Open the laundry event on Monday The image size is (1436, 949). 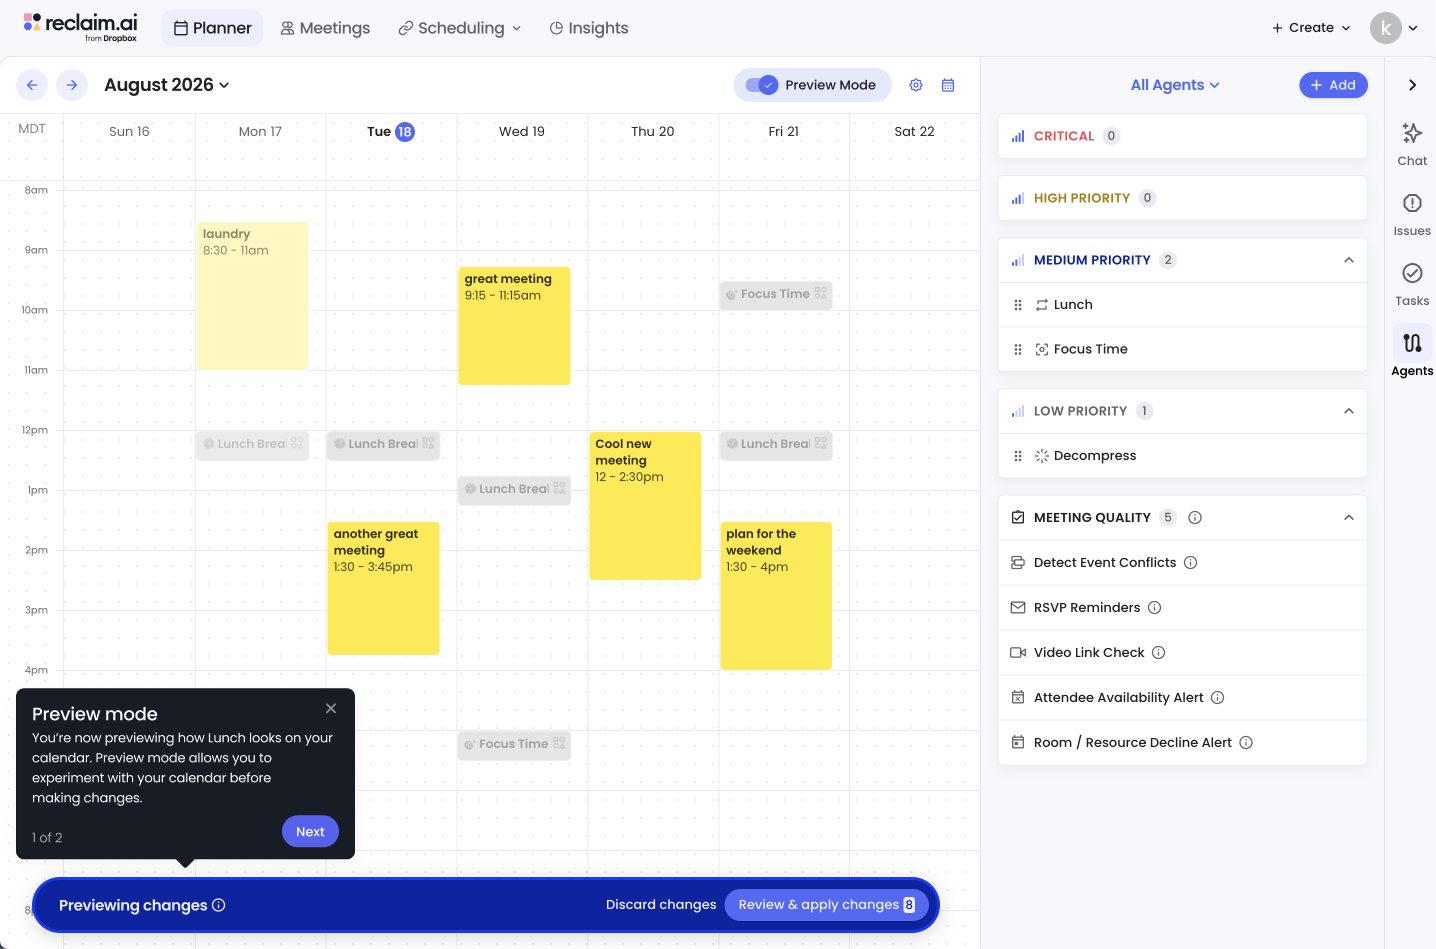click(x=253, y=295)
